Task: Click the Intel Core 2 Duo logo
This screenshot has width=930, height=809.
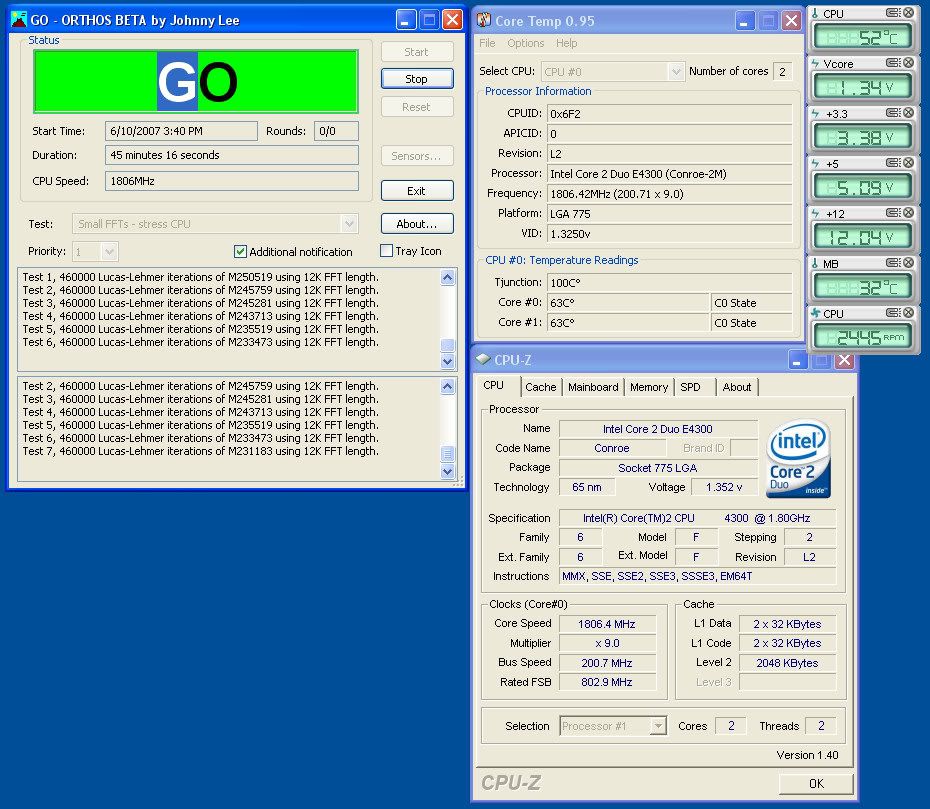Action: click(x=798, y=458)
